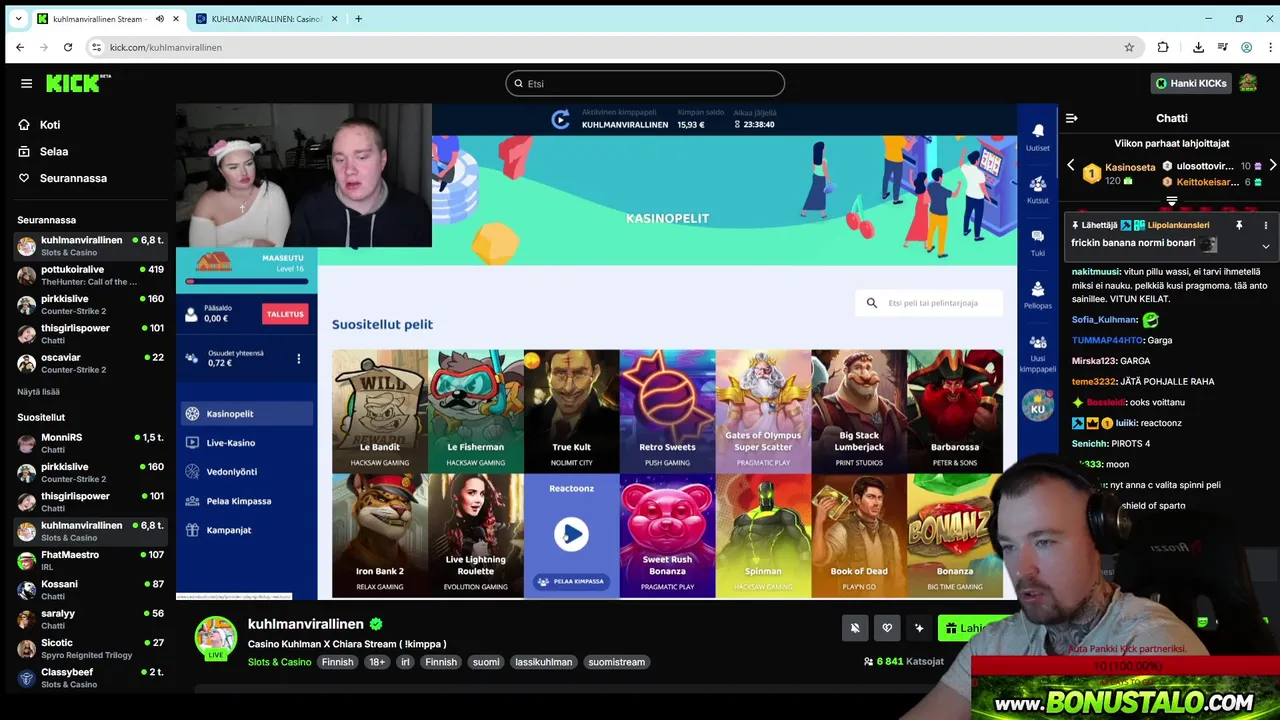Select Pelaa Kimpassa menu item

247,501
